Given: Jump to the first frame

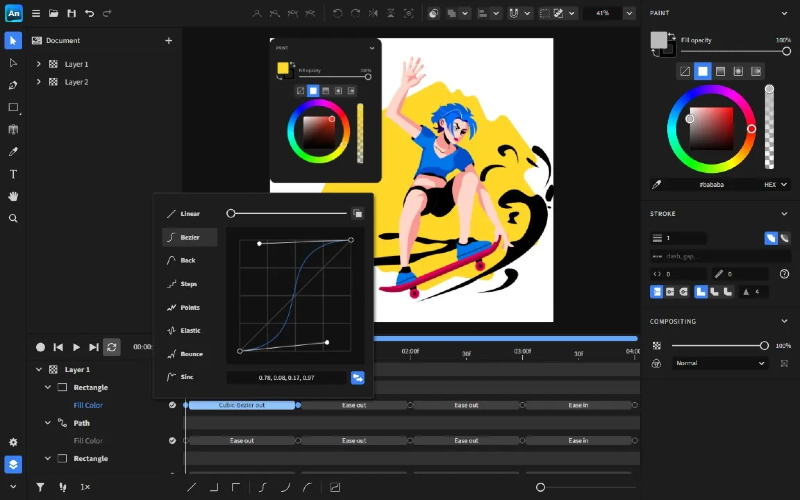Looking at the screenshot, I should [58, 347].
